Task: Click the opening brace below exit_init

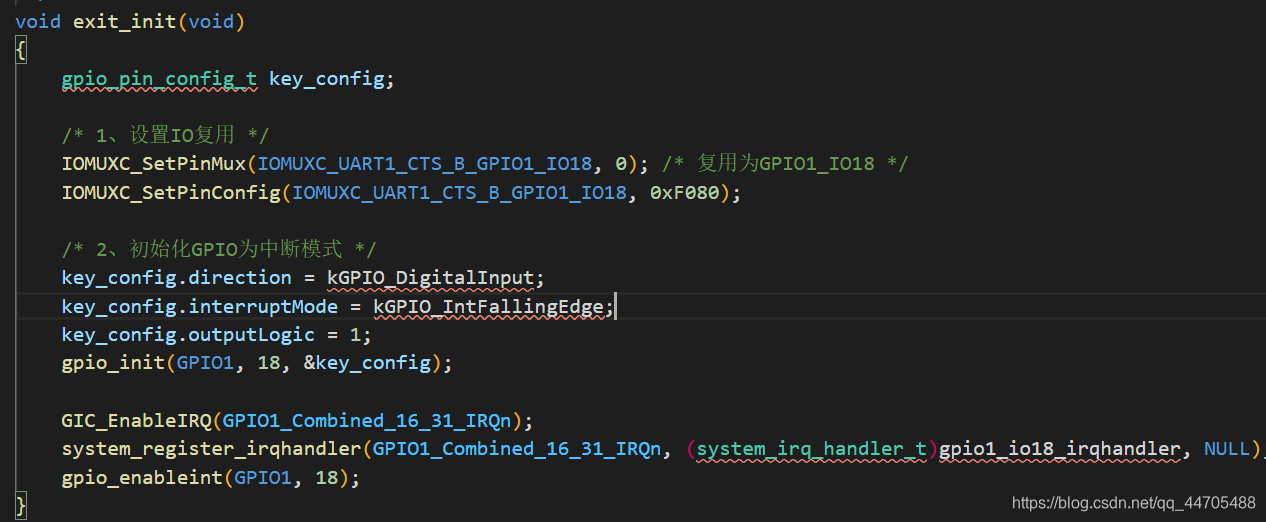Action: click(x=21, y=50)
